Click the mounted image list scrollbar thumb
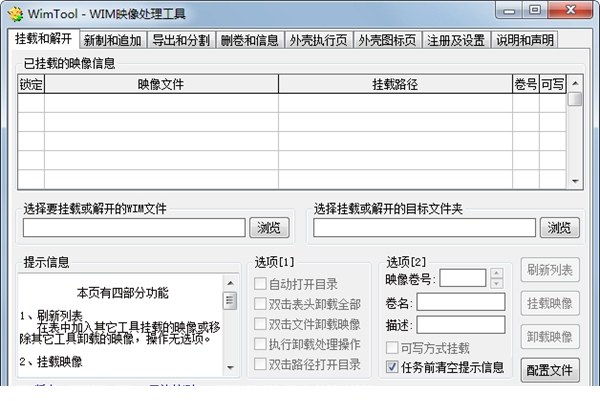Image resolution: width=600 pixels, height=401 pixels. (x=575, y=99)
